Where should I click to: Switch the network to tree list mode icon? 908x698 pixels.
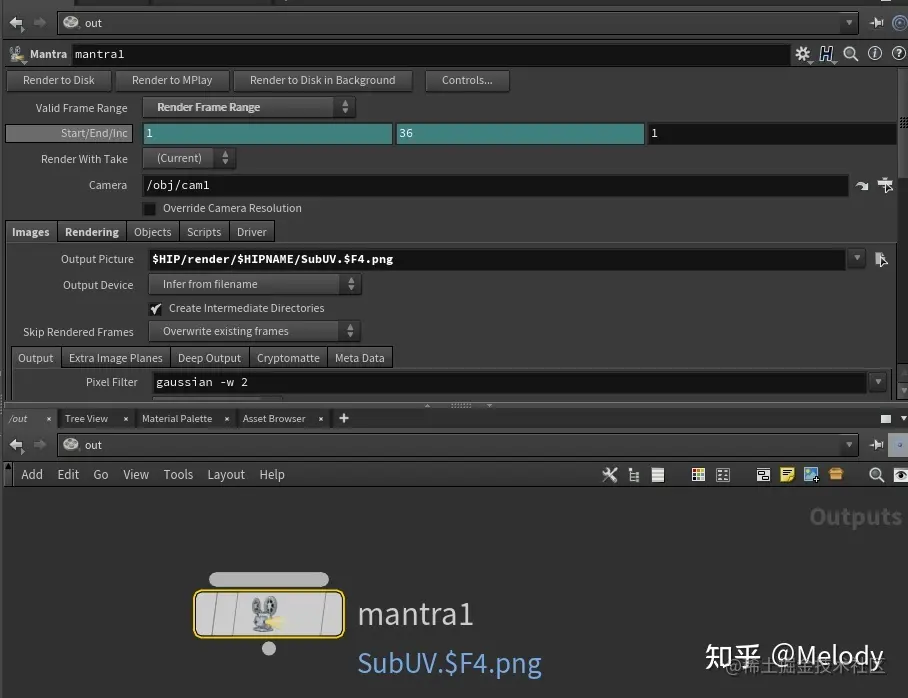click(x=634, y=475)
